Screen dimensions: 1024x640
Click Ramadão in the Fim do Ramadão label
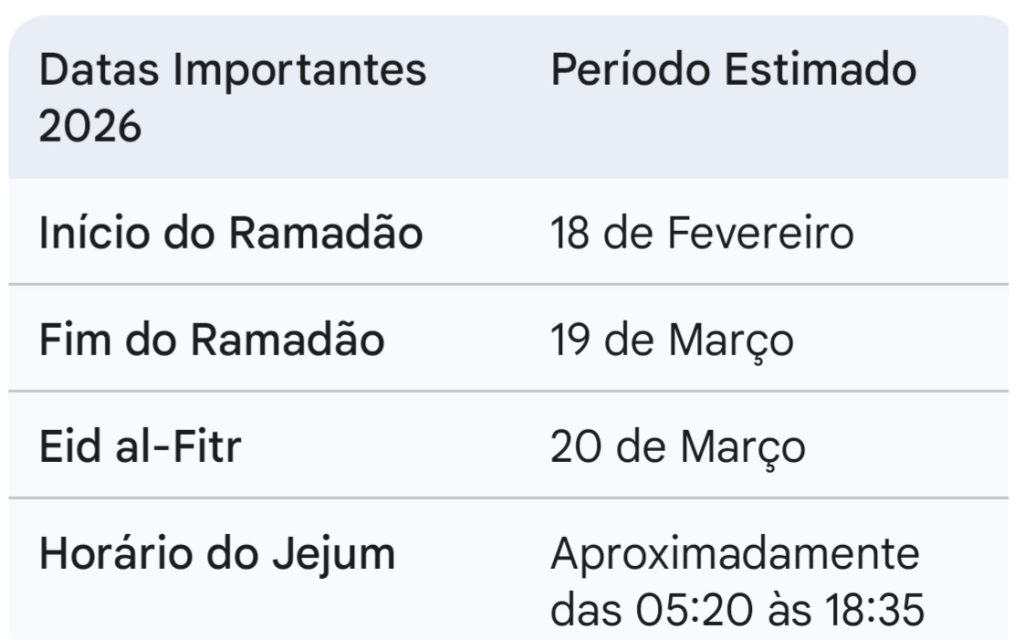pos(287,340)
